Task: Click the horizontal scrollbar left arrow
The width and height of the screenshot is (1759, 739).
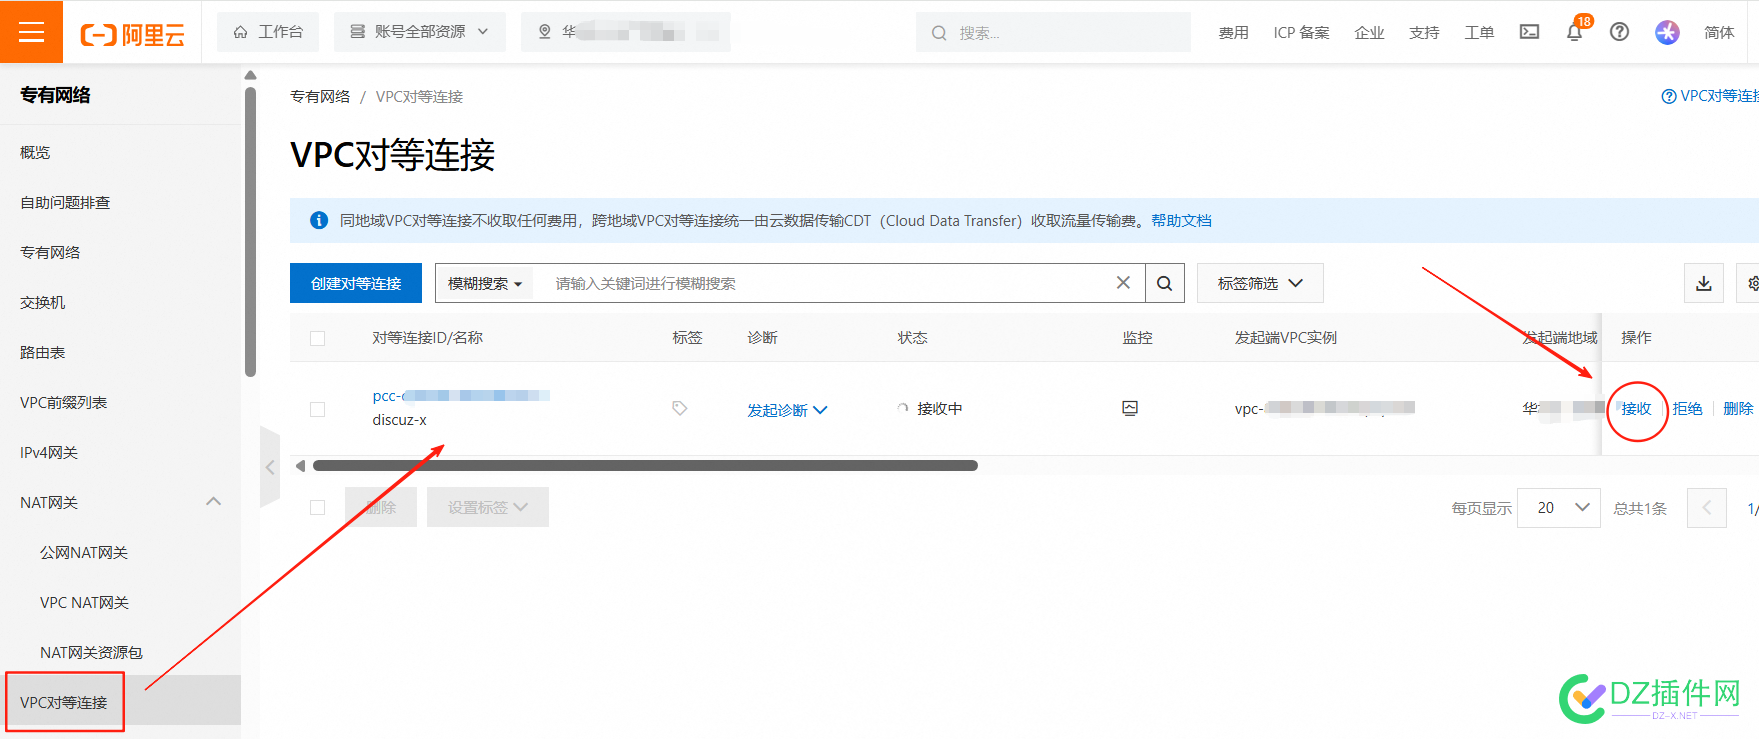Action: tap(300, 466)
